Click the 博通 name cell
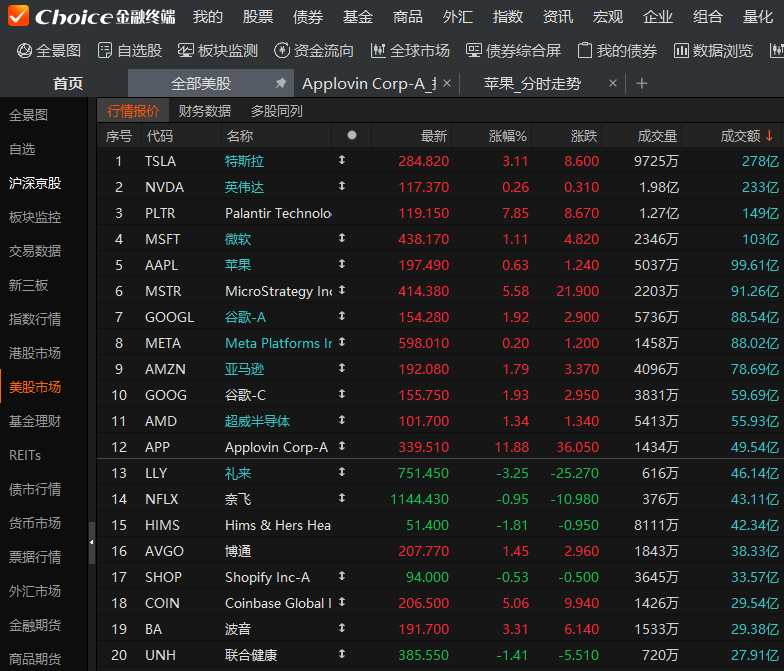The image size is (784, 671). 238,551
